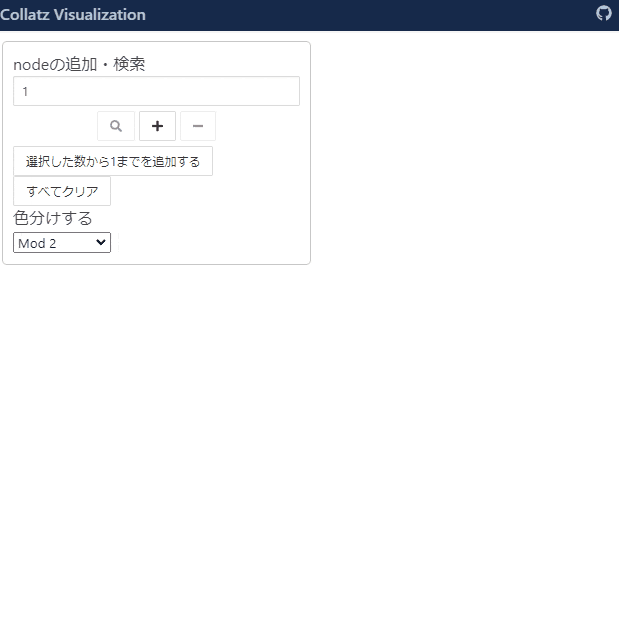The width and height of the screenshot is (619, 620).
Task: Open the GitHub repository icon
Action: click(604, 13)
